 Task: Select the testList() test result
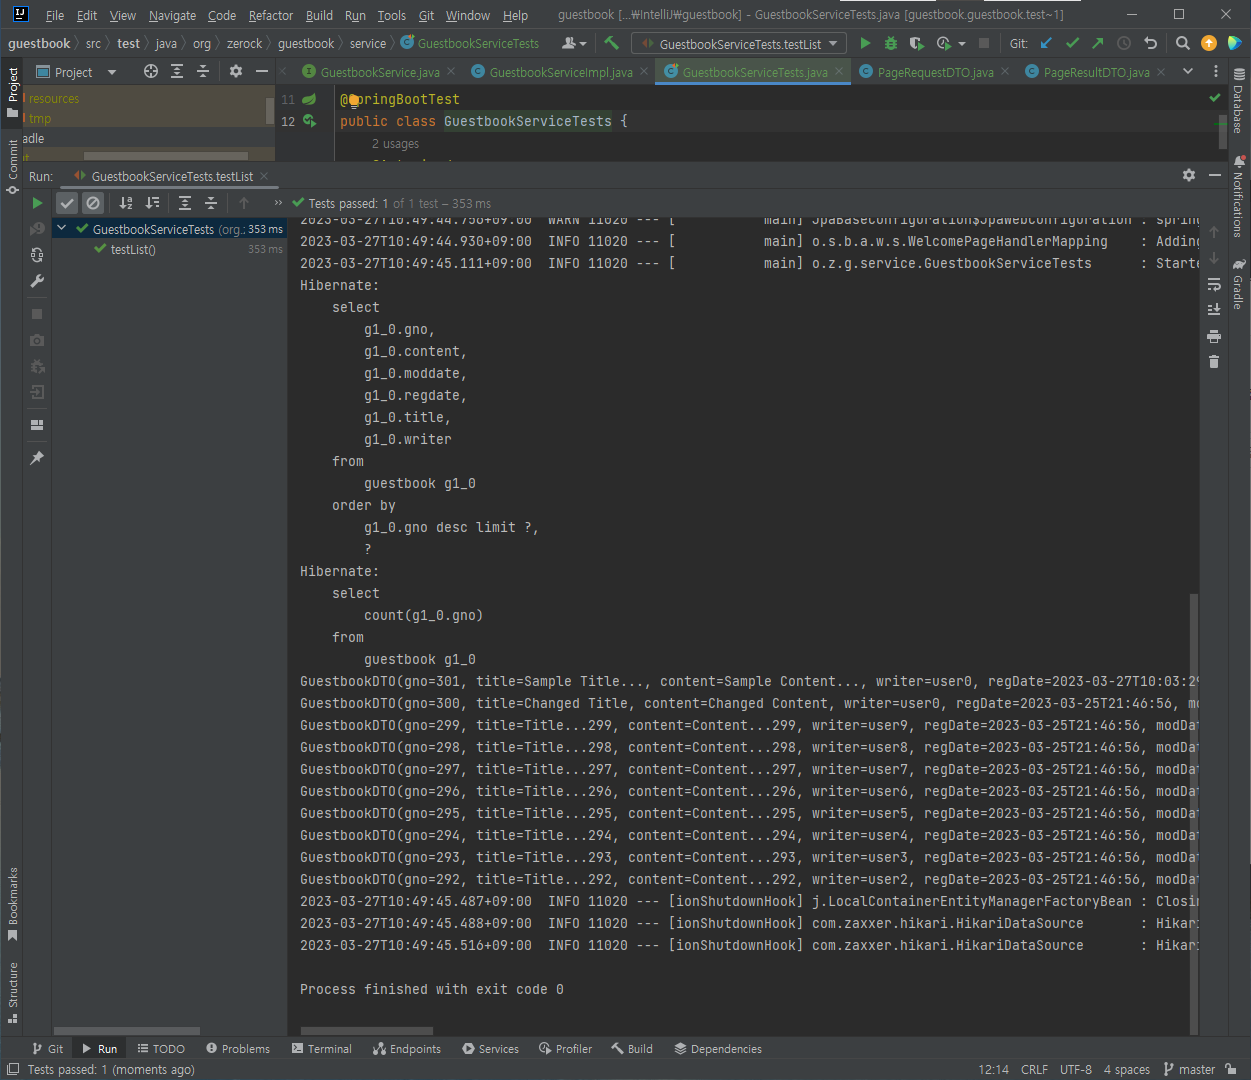tap(133, 249)
